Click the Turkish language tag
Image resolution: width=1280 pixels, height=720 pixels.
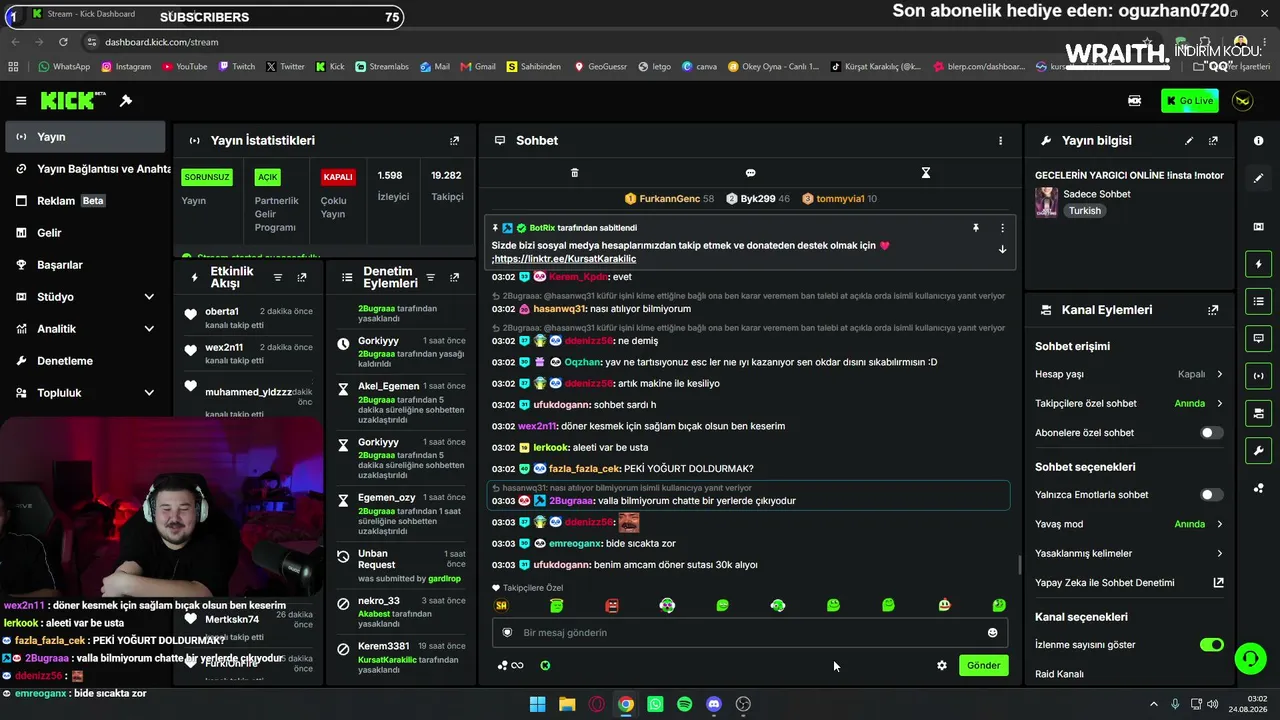point(1084,211)
